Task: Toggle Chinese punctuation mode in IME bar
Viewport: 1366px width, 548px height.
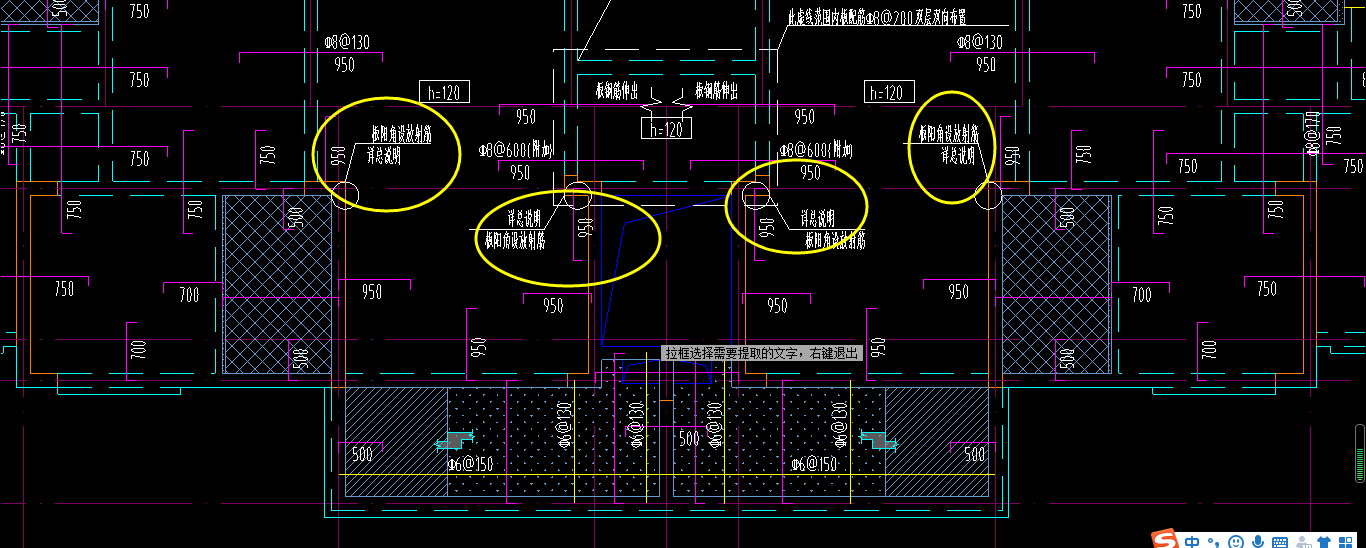Action: pos(1214,542)
